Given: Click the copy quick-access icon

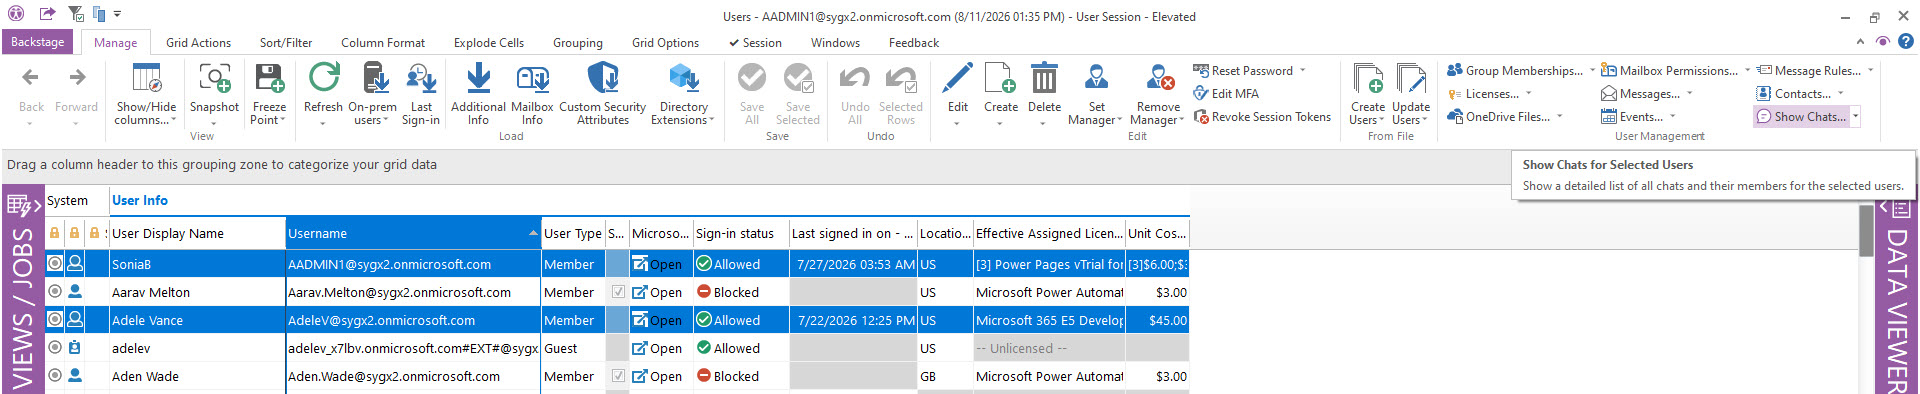Looking at the screenshot, I should click(99, 14).
